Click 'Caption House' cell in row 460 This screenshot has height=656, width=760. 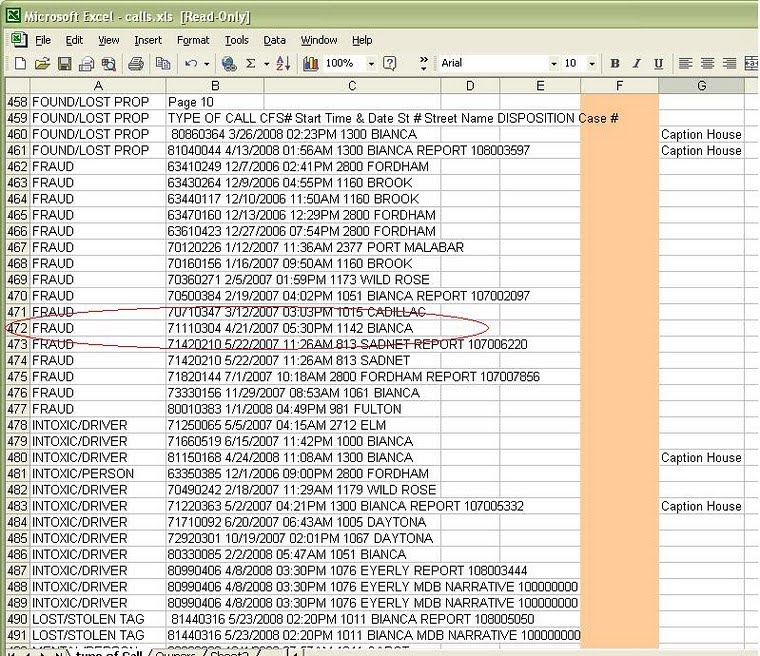coord(701,134)
